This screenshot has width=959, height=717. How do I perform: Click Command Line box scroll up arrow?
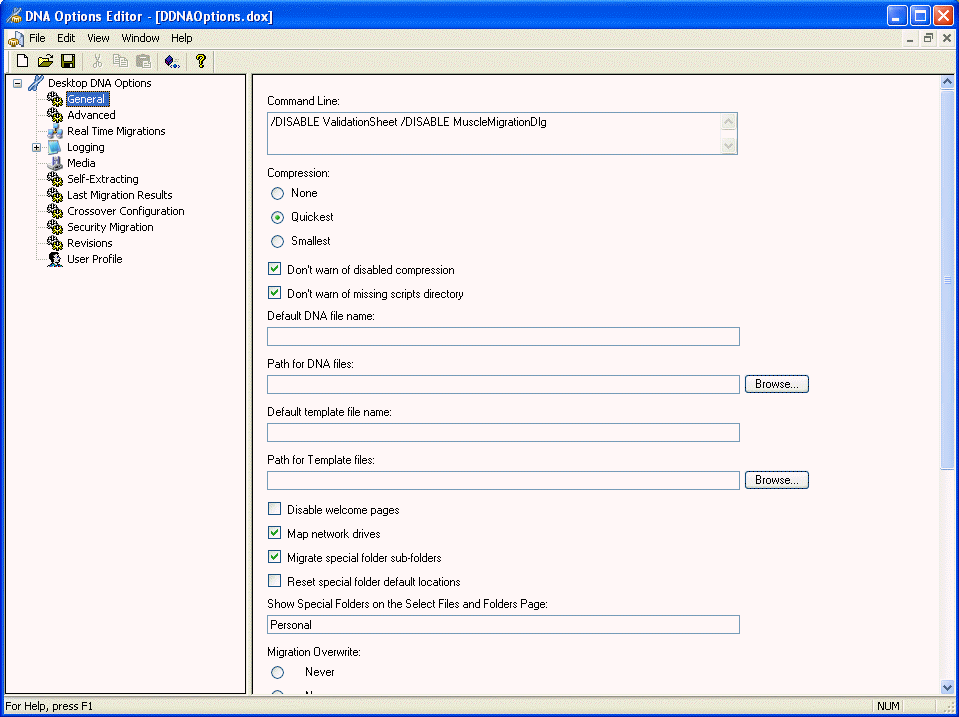(728, 122)
